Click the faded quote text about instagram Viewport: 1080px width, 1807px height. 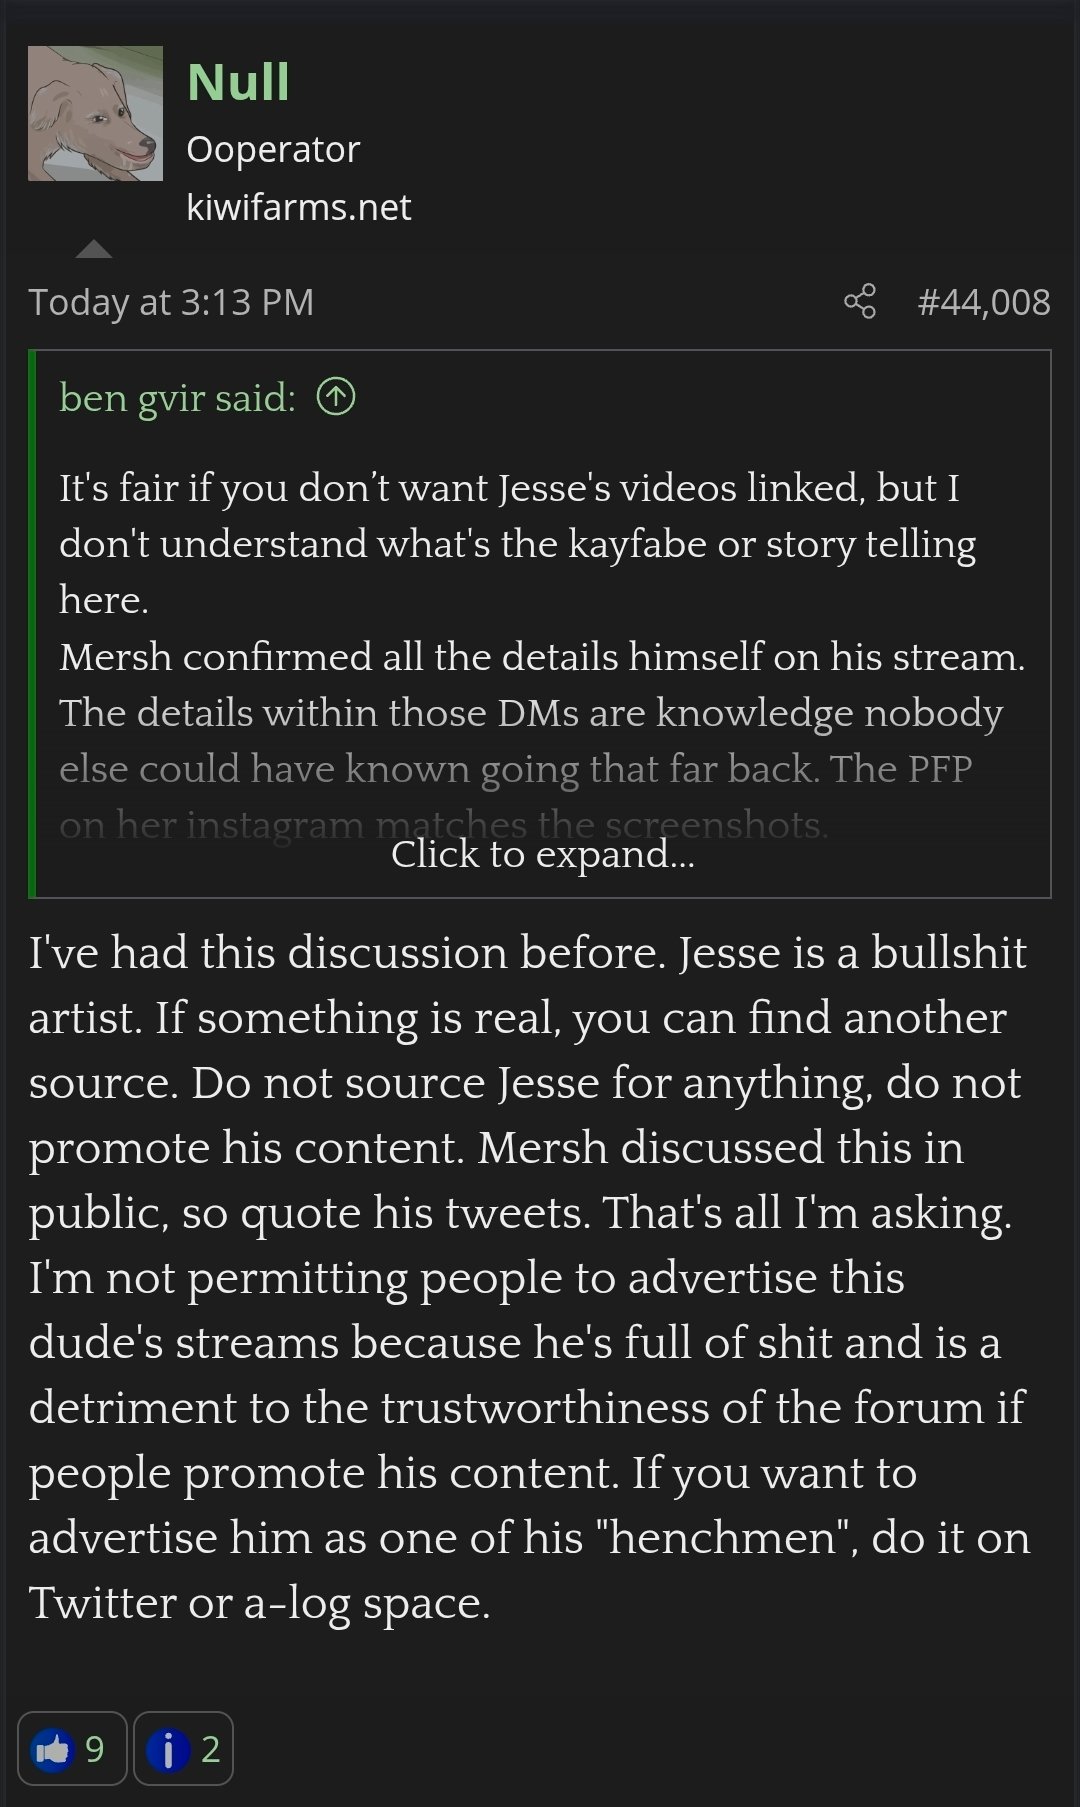tap(443, 825)
